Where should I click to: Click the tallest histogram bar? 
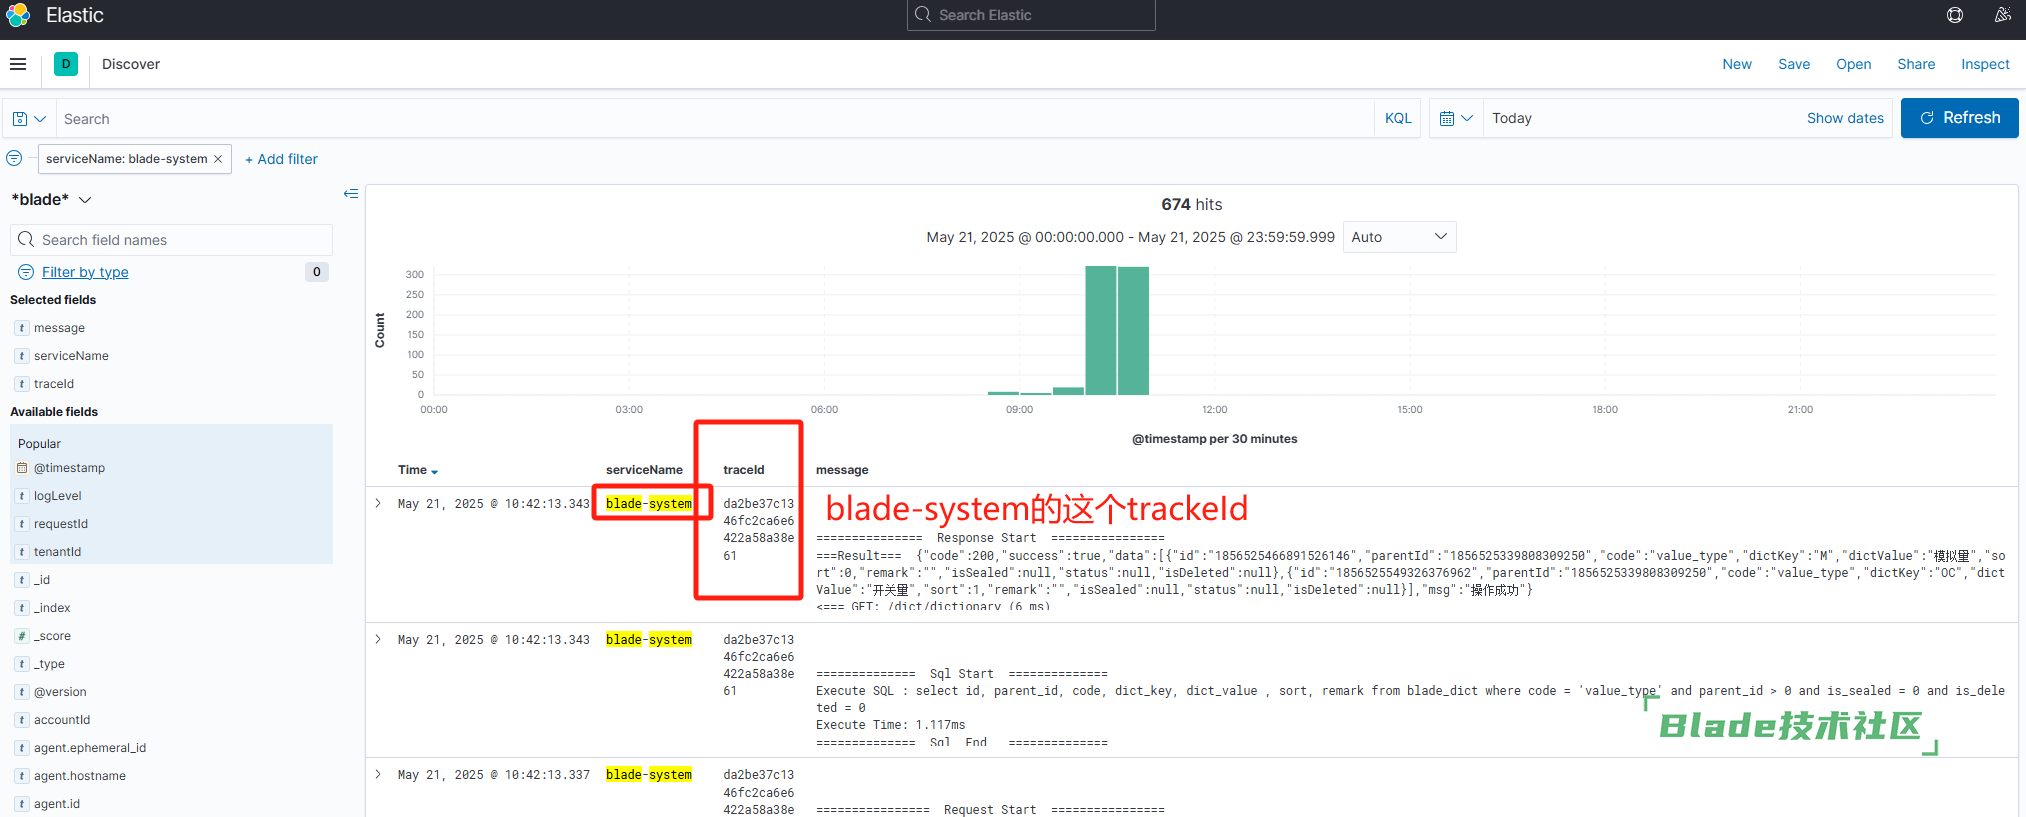[1101, 330]
